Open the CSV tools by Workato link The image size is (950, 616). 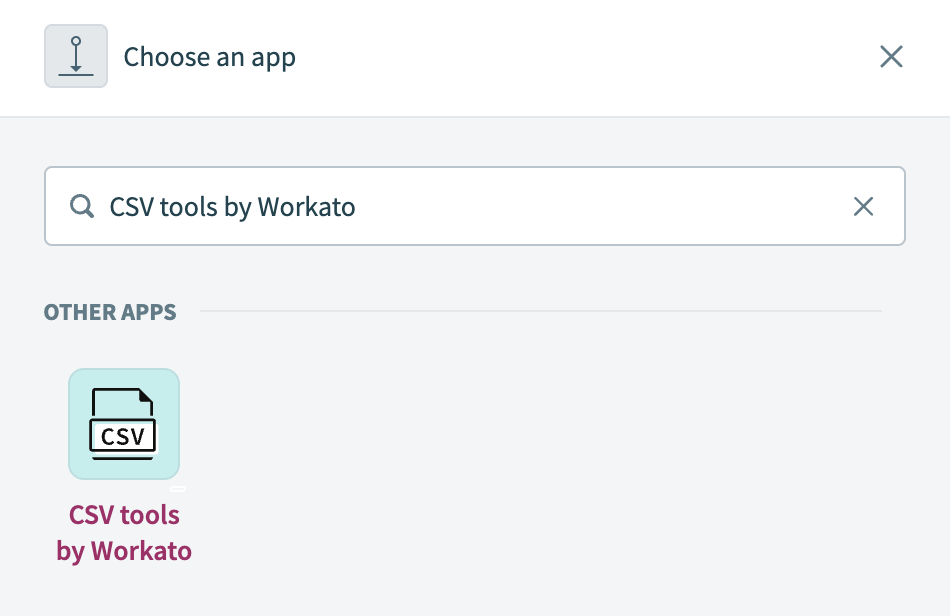tap(124, 532)
